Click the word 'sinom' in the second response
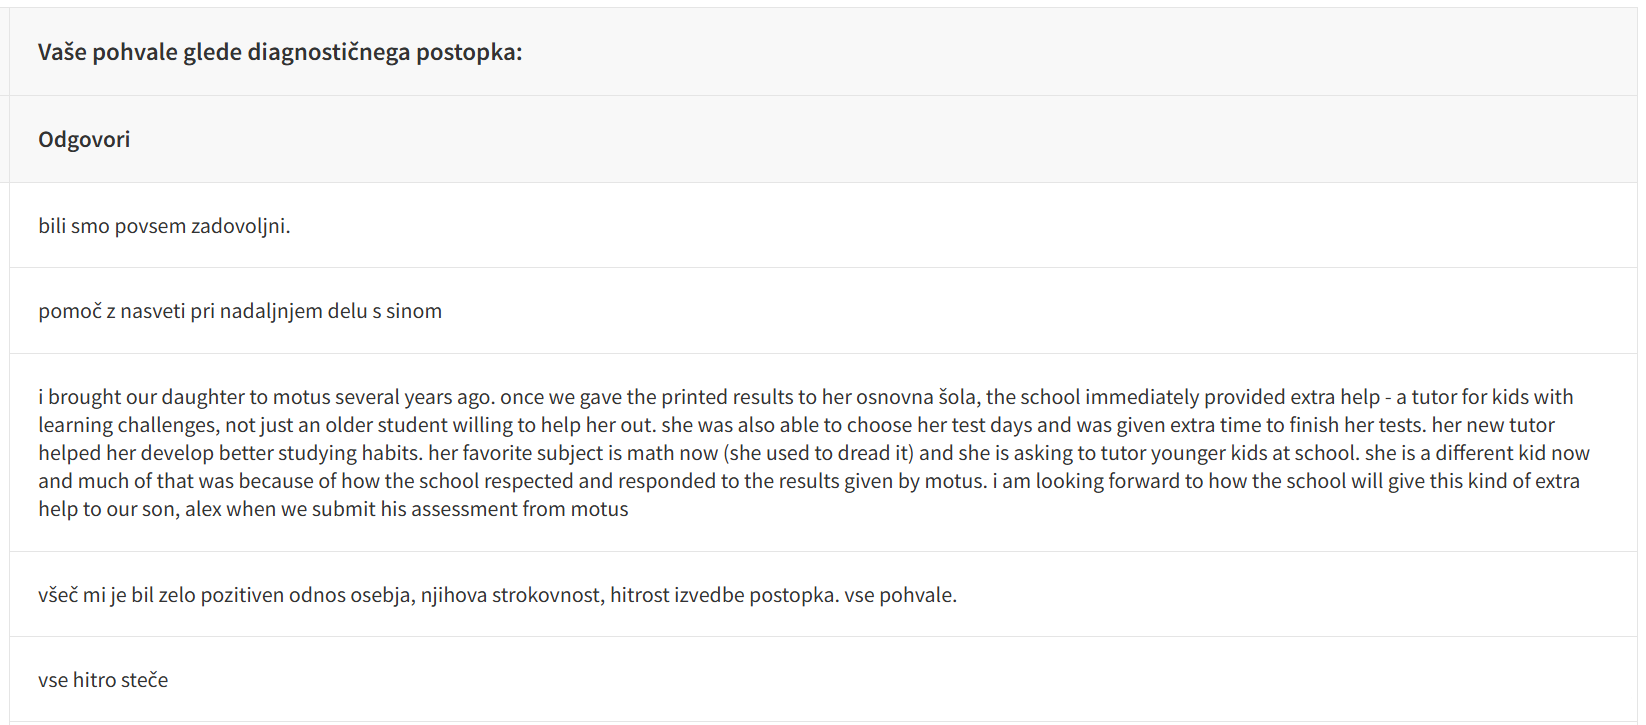 click(414, 311)
